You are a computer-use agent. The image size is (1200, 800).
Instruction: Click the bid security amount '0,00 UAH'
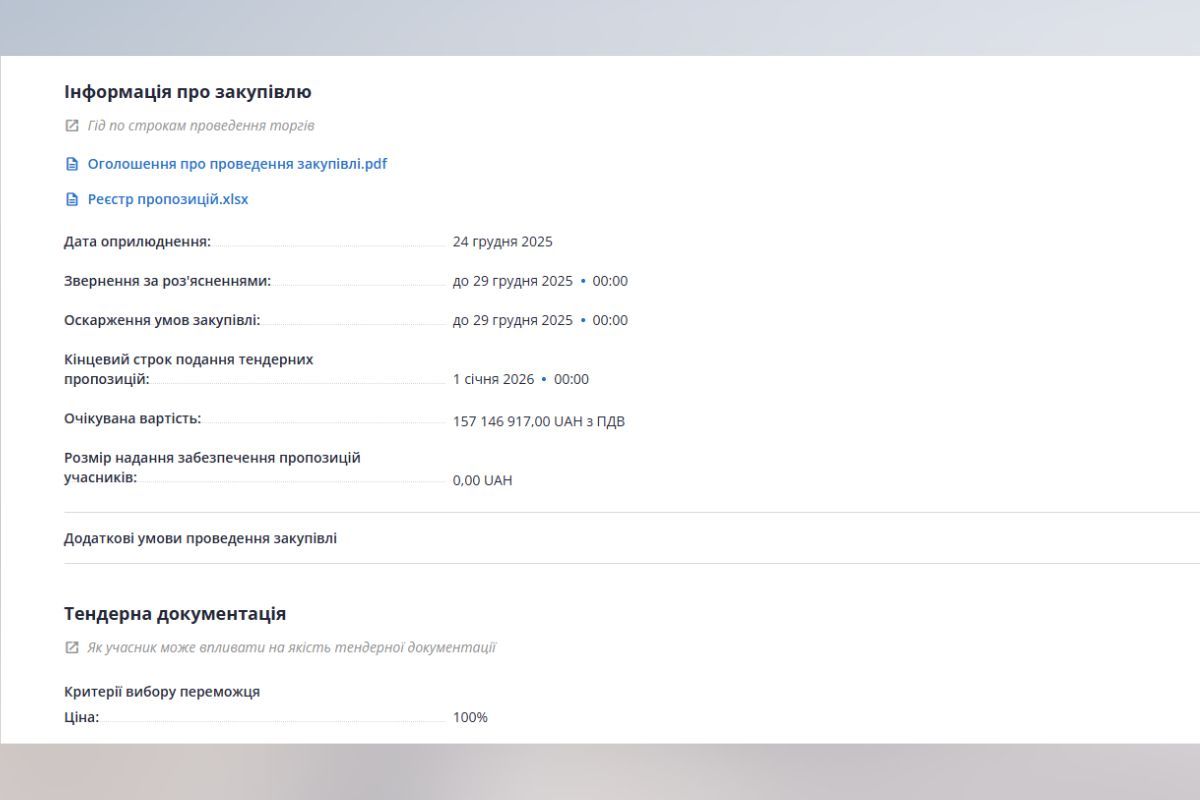tap(482, 480)
